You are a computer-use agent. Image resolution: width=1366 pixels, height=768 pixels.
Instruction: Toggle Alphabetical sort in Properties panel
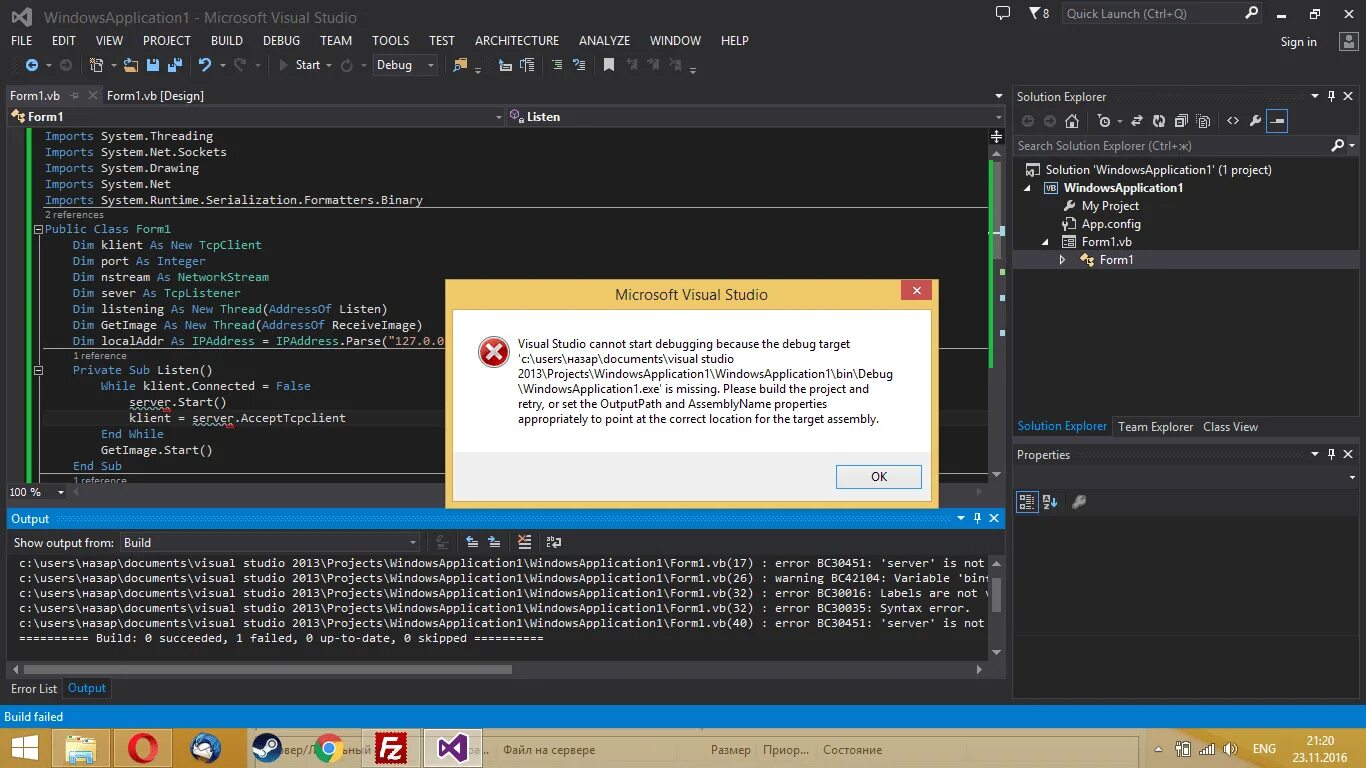pyautogui.click(x=1050, y=502)
